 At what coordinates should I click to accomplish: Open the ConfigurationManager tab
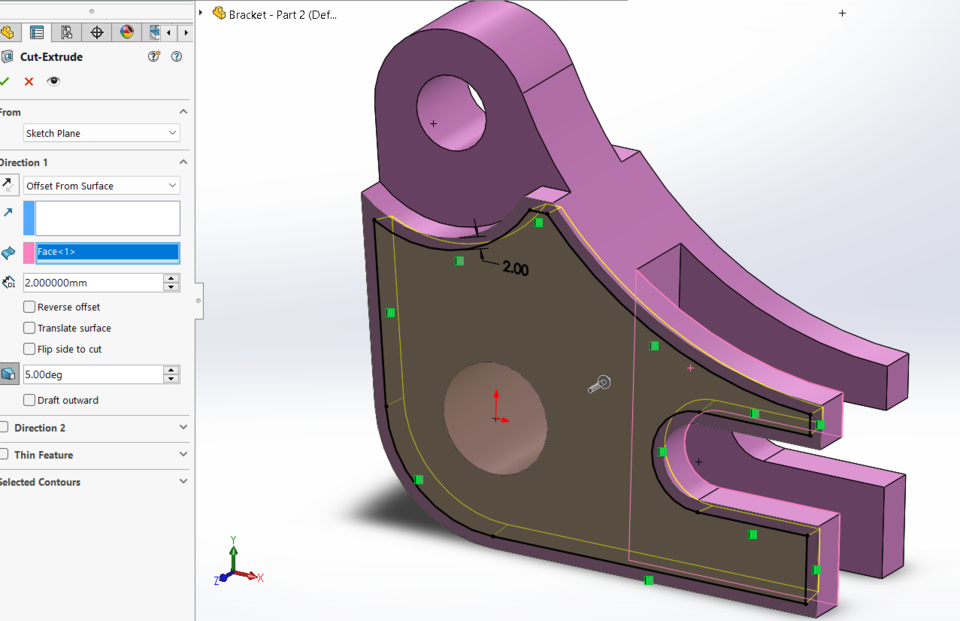coord(65,32)
